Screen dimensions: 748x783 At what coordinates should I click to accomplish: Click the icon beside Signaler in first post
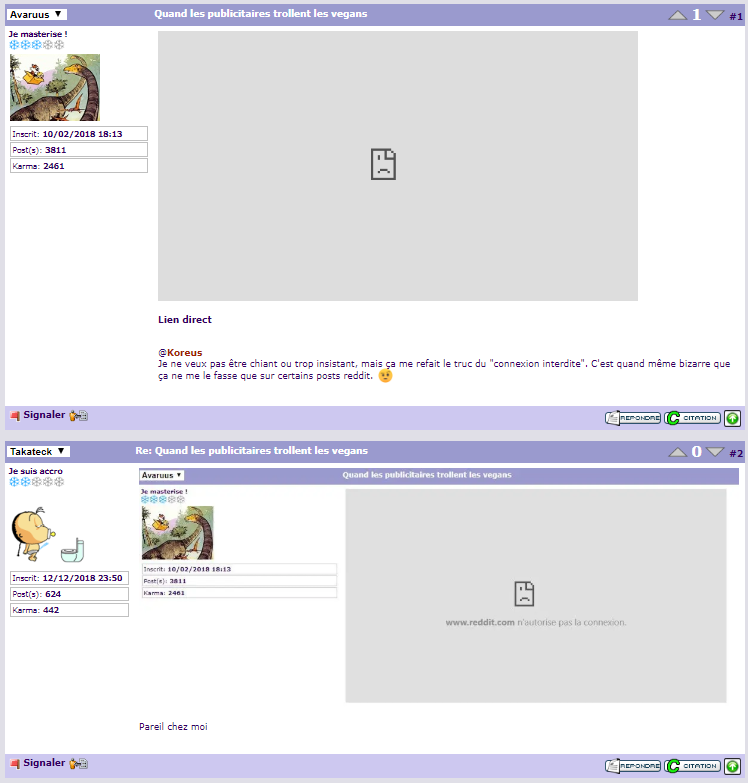click(x=79, y=415)
